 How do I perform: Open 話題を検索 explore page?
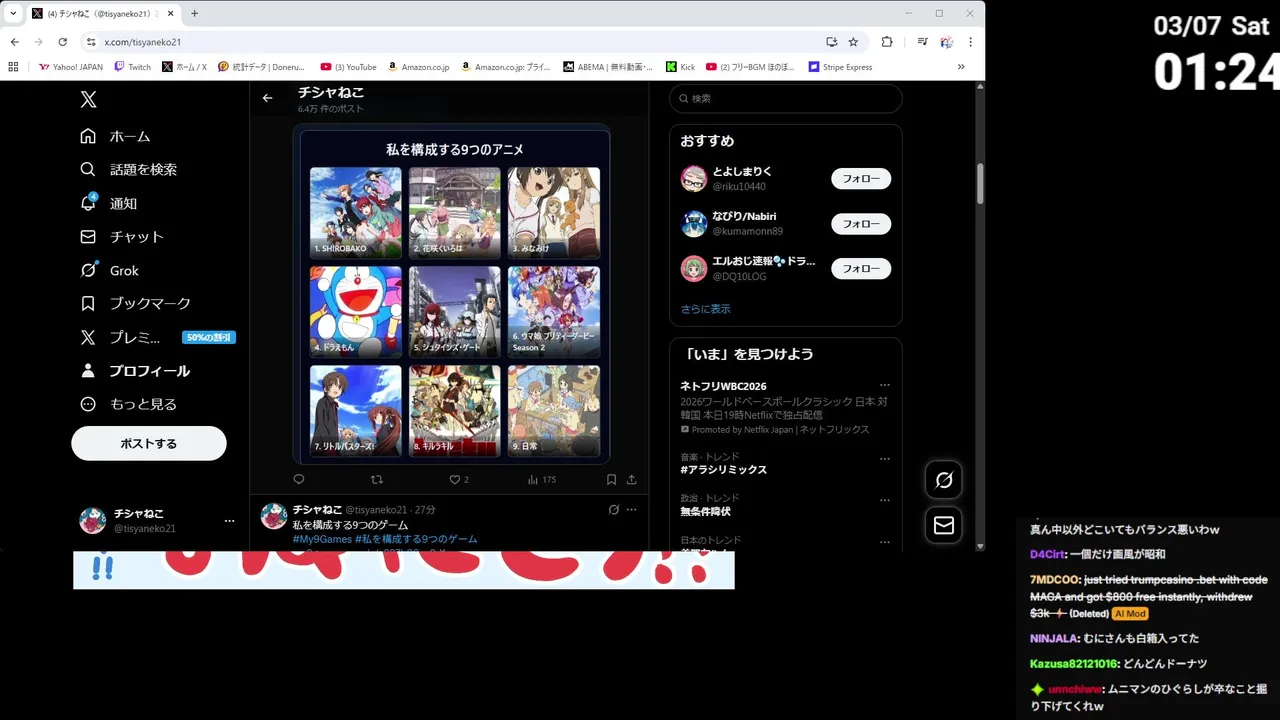pyautogui.click(x=129, y=170)
